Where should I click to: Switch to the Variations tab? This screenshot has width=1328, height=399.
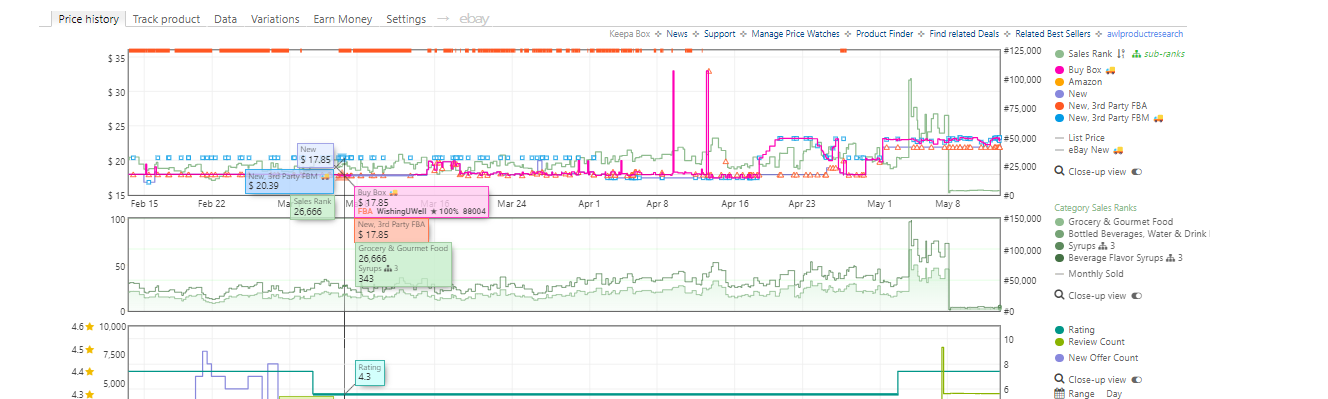275,19
